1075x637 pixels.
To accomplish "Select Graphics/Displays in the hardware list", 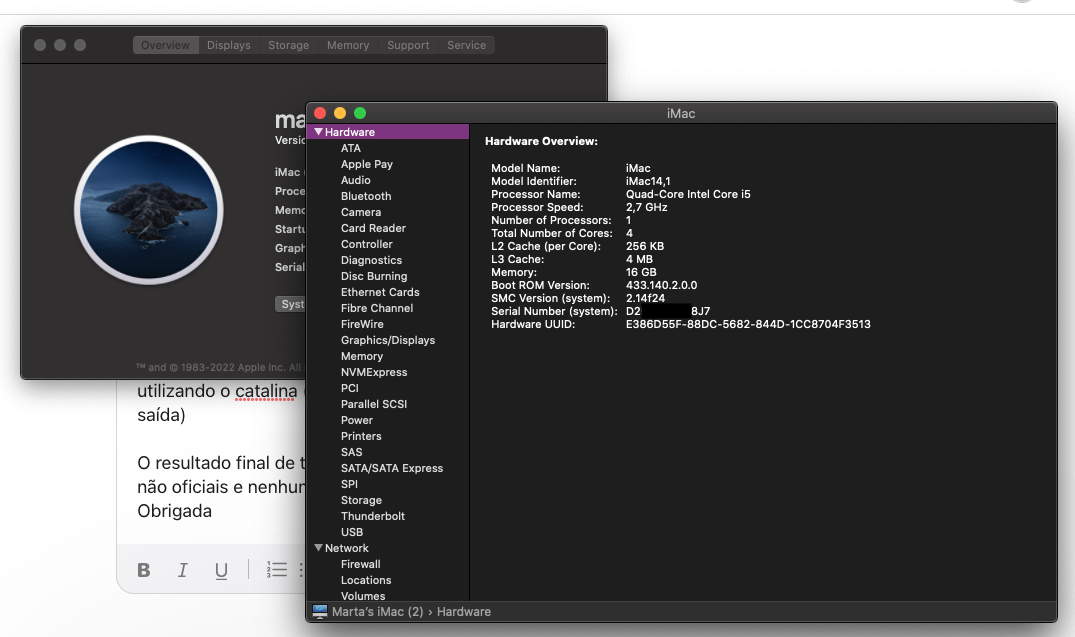I will (388, 340).
